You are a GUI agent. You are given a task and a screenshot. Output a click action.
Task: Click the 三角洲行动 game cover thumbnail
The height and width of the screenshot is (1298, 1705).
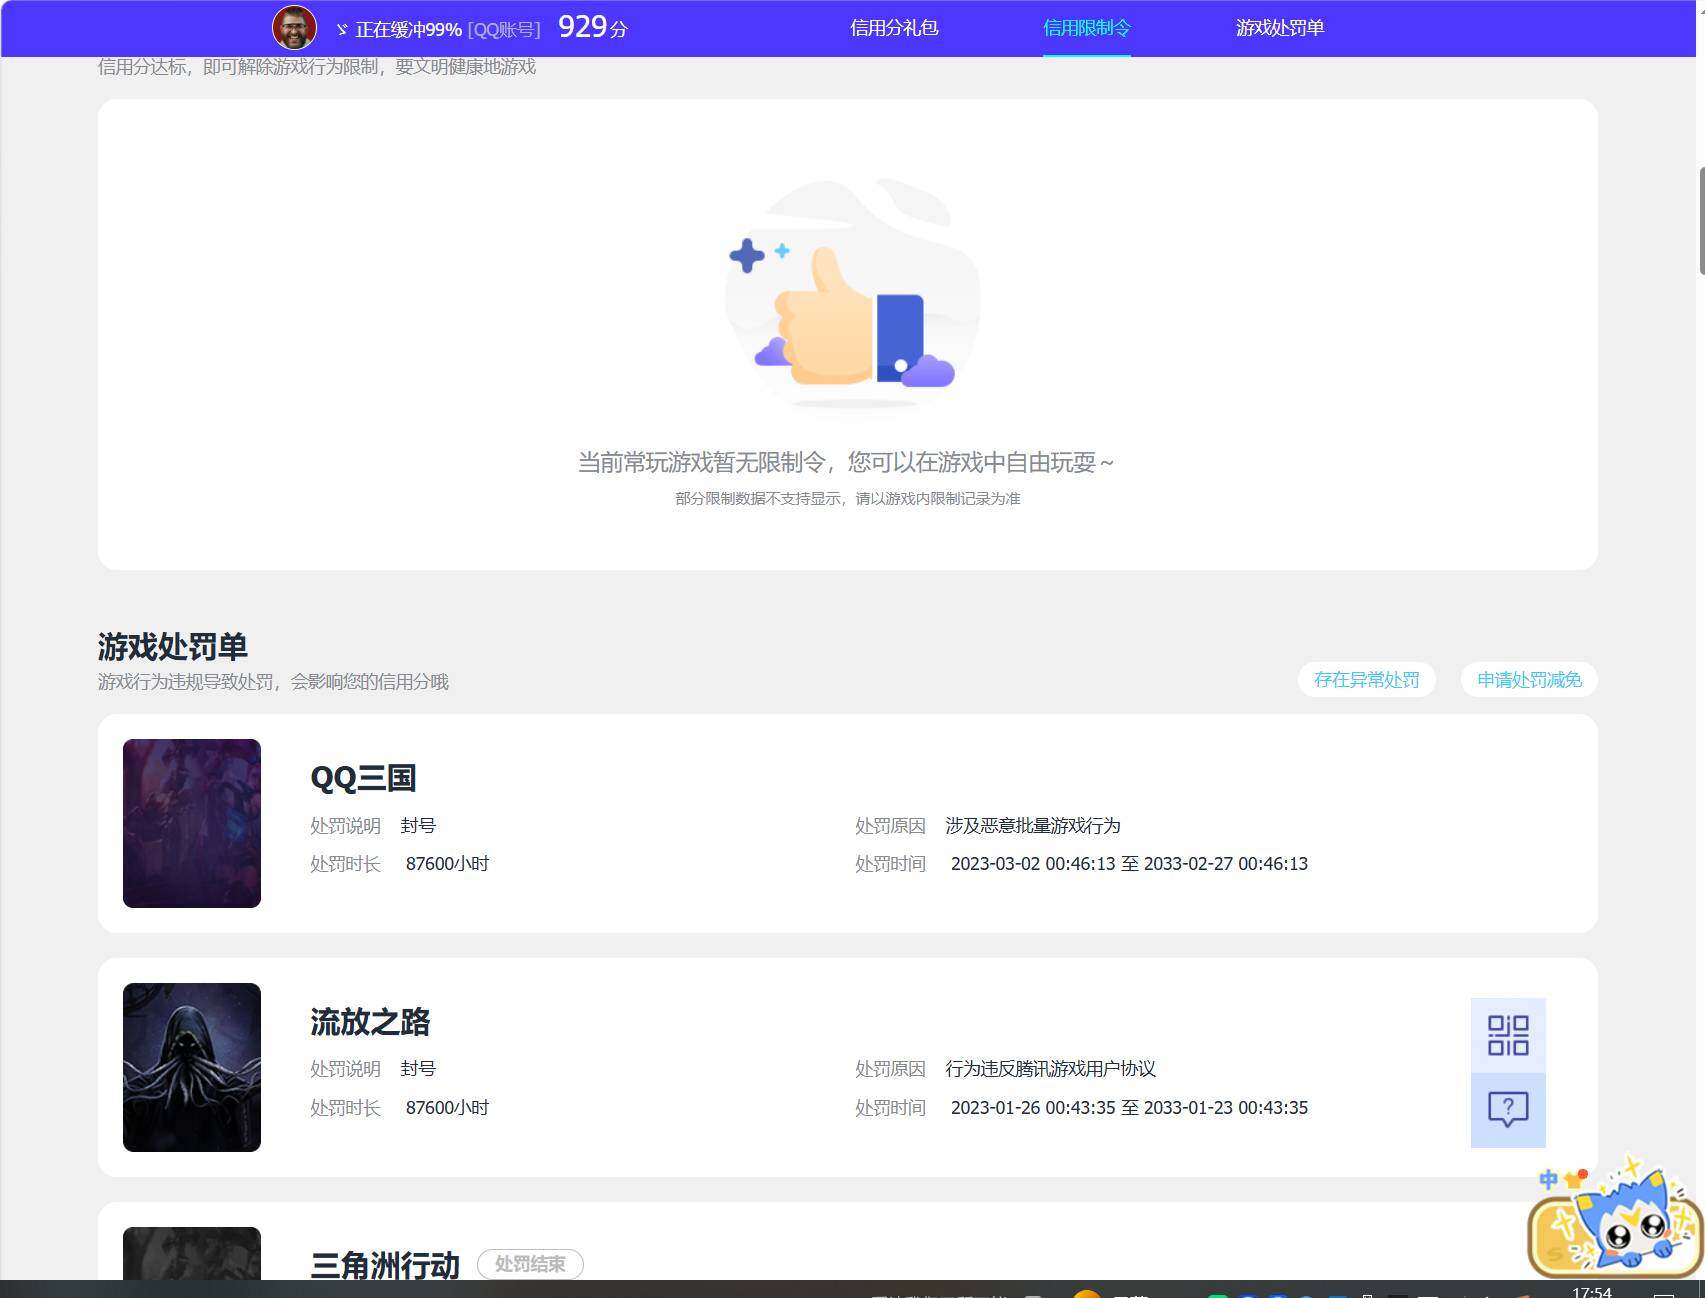click(192, 1253)
